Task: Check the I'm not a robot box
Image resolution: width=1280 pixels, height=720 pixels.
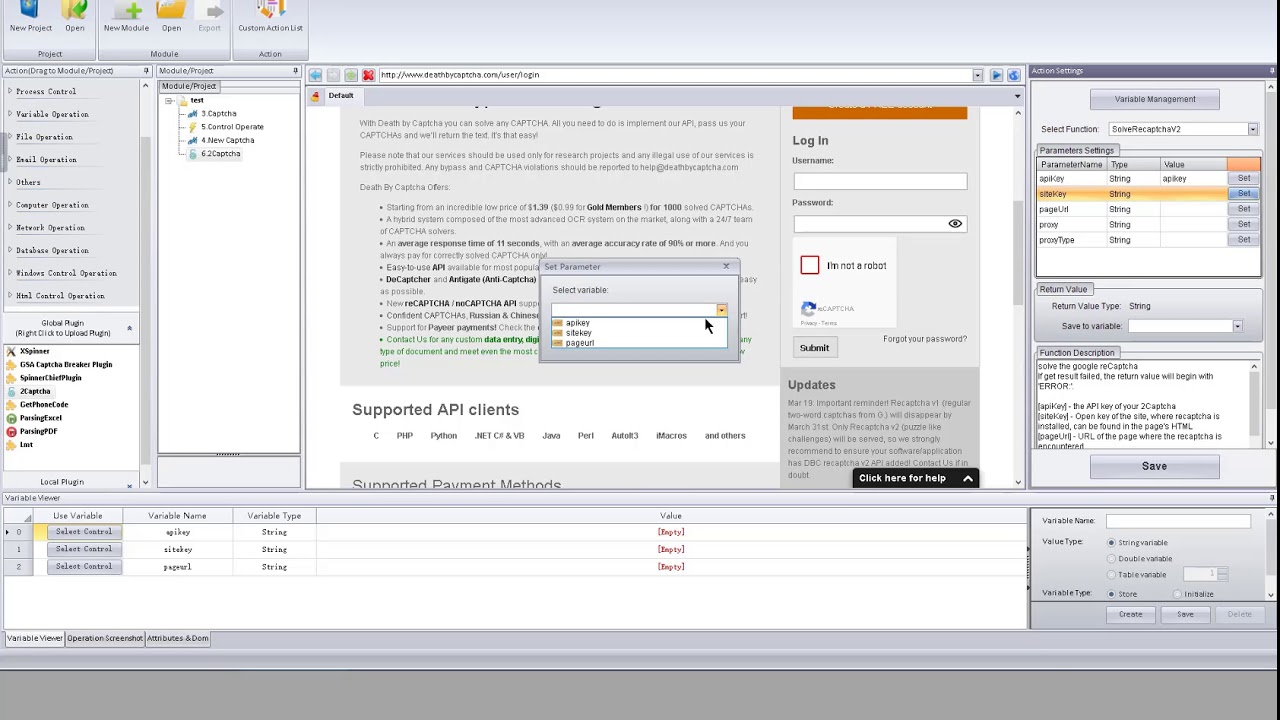Action: [809, 266]
